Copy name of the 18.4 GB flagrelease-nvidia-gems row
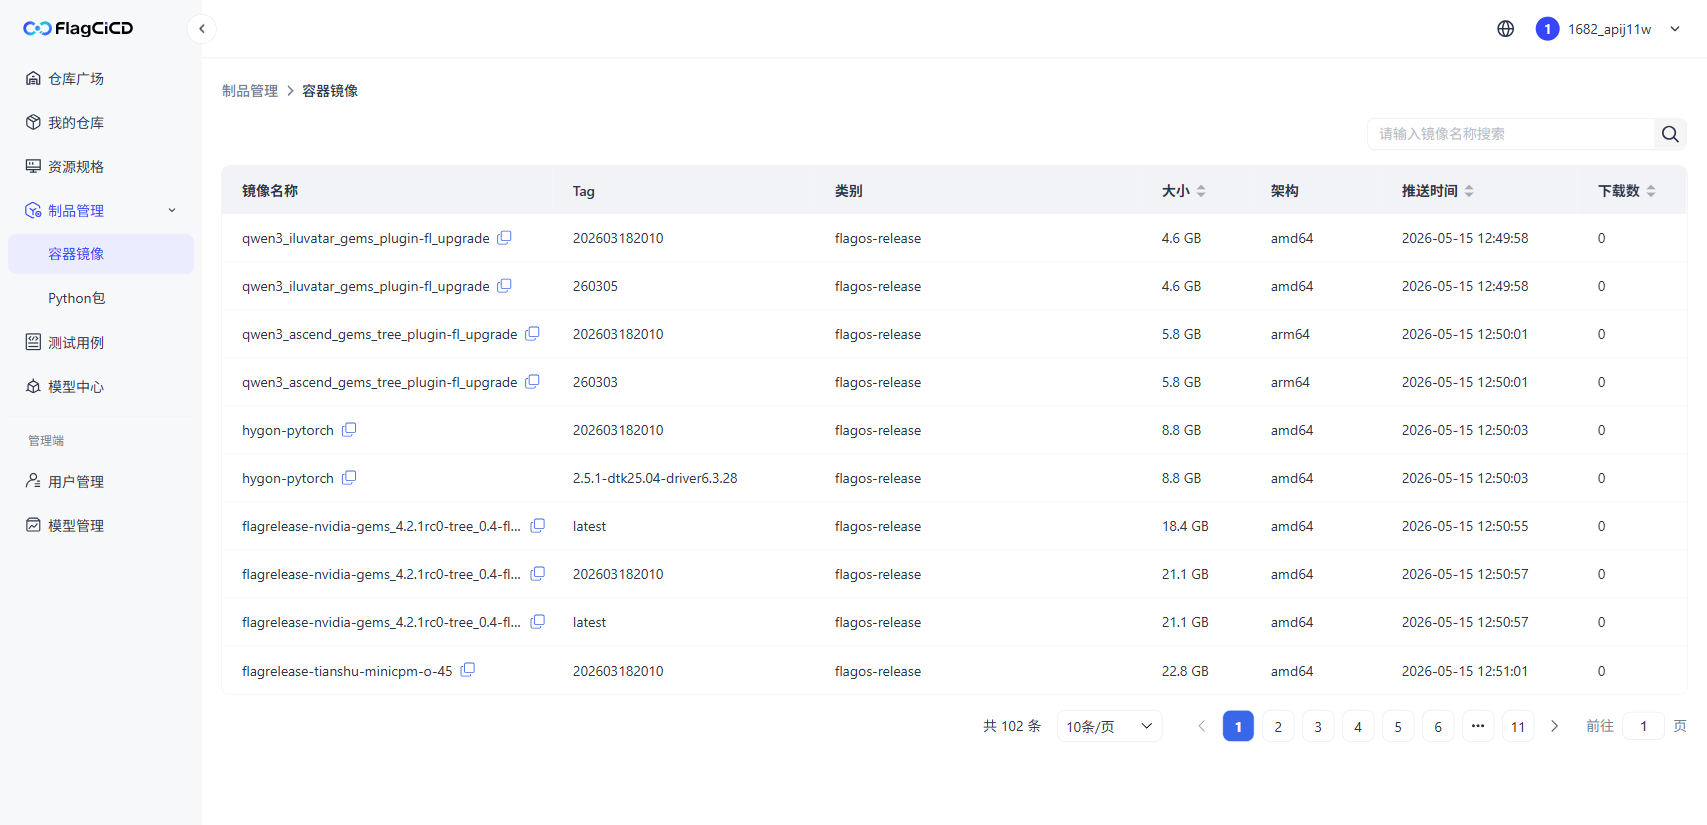1707x825 pixels. (538, 526)
